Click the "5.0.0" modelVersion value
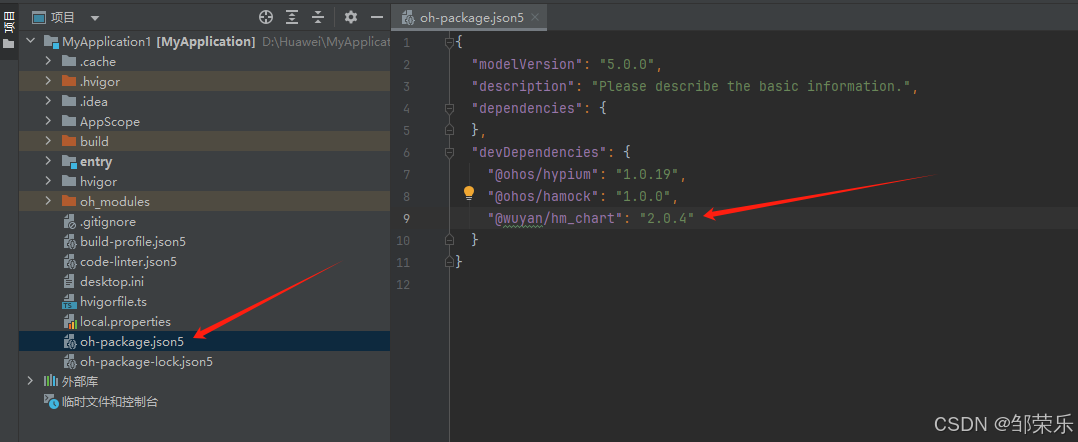1078x442 pixels. (626, 65)
